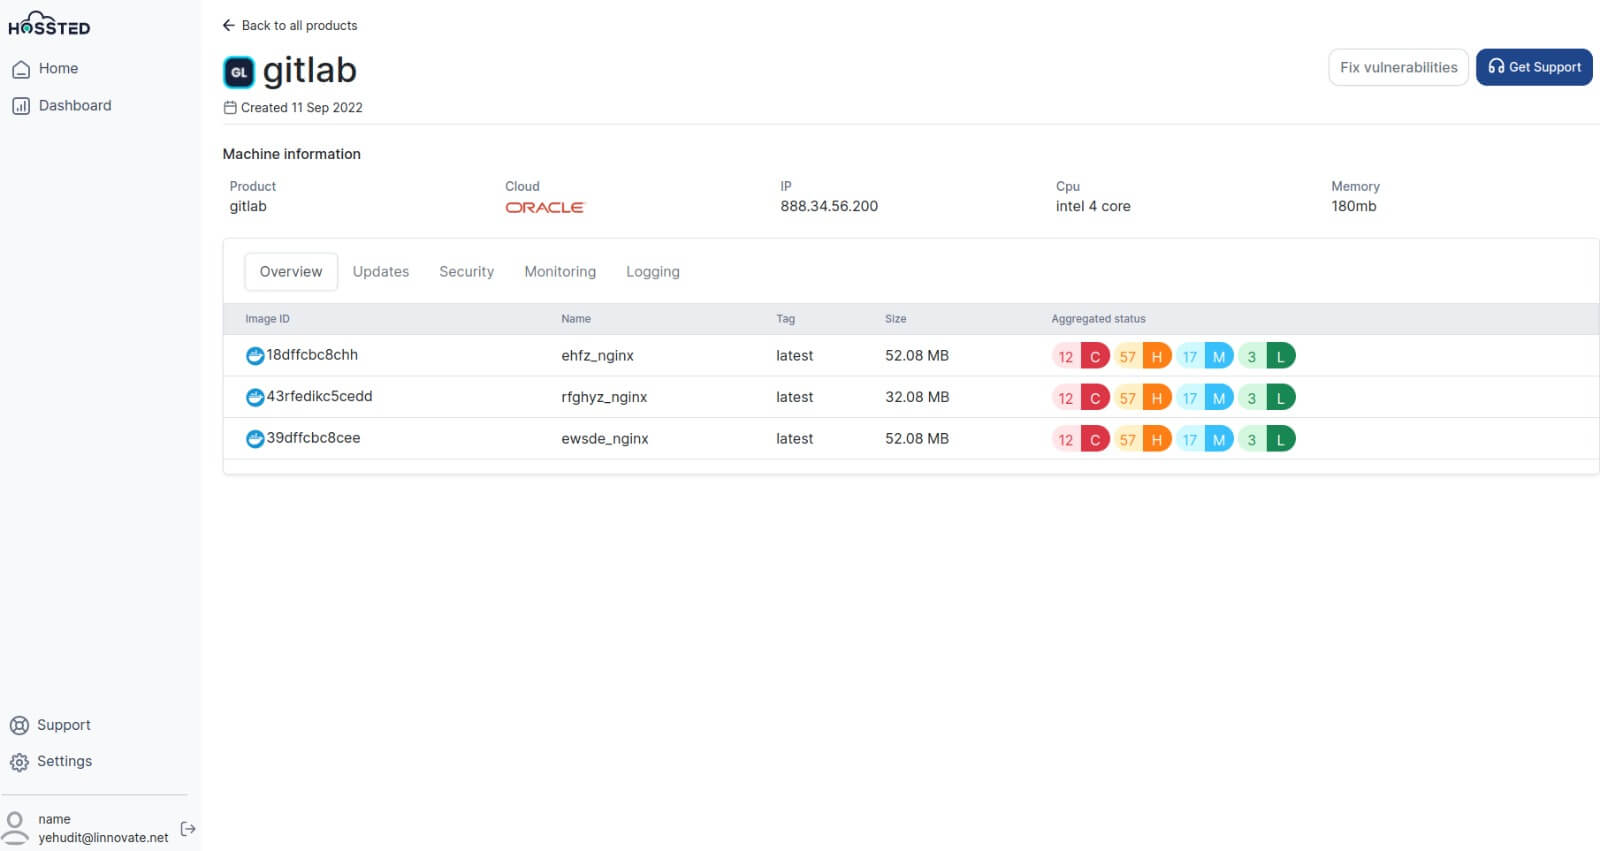1600x851 pixels.
Task: Click the user avatar icon
Action: coord(15,828)
